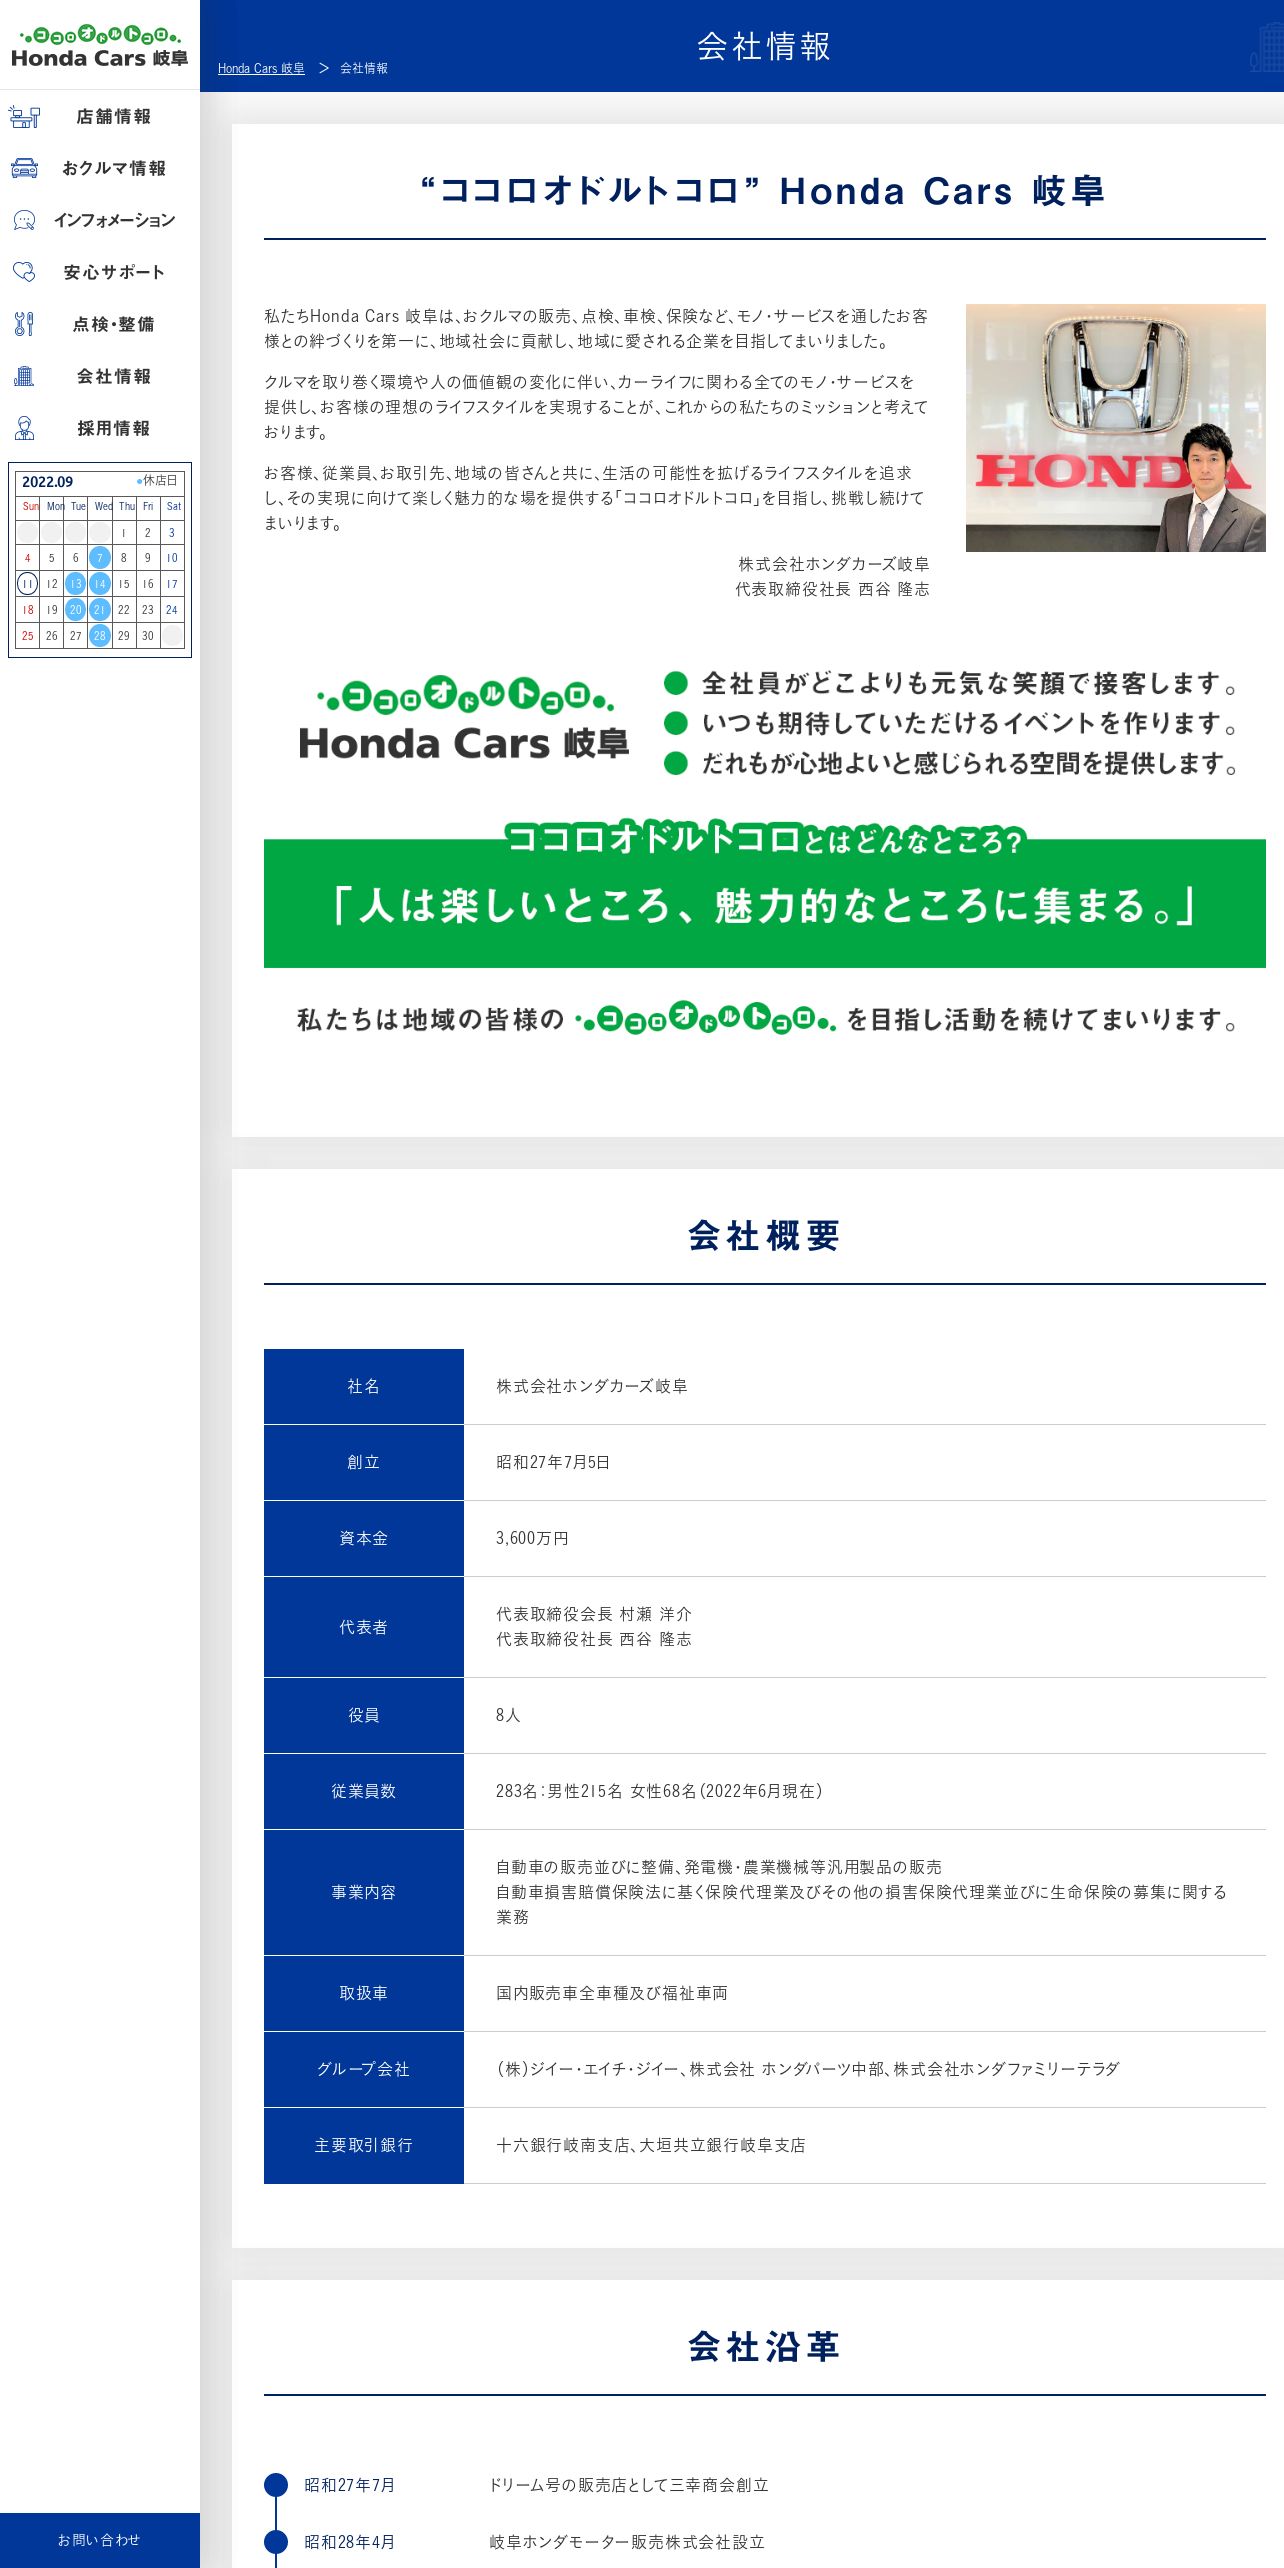The width and height of the screenshot is (1284, 2568).
Task: Click the 岐阜ホンダモーター販売株式会社設立 history entry
Action: tap(627, 2542)
